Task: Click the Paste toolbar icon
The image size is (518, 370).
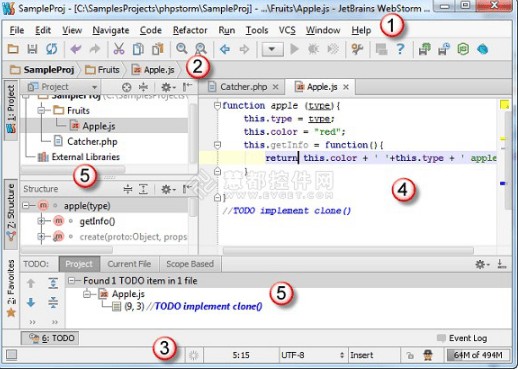Action: (x=158, y=49)
